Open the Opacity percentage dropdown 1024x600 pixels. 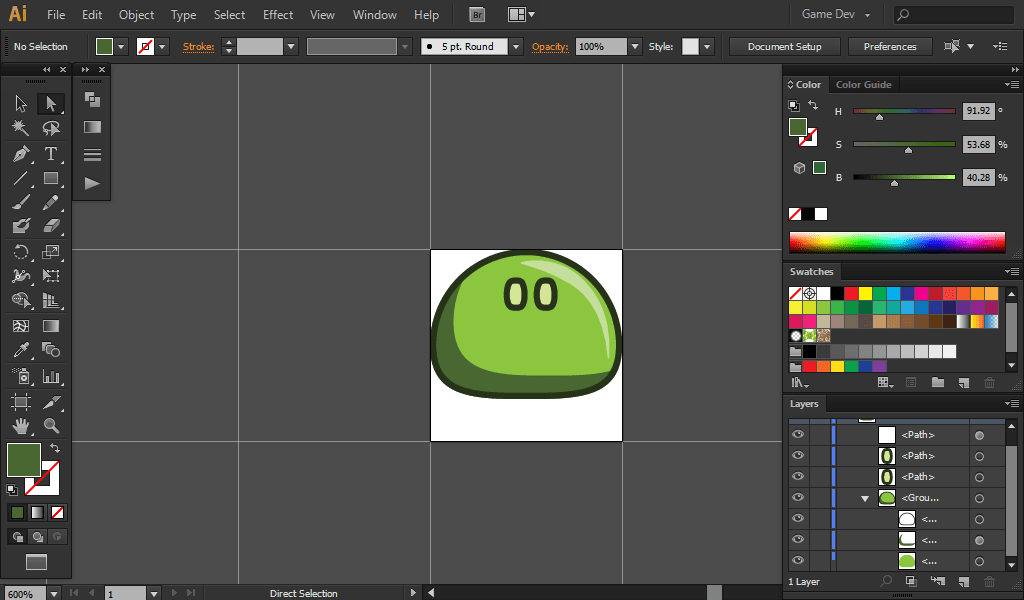click(x=634, y=47)
